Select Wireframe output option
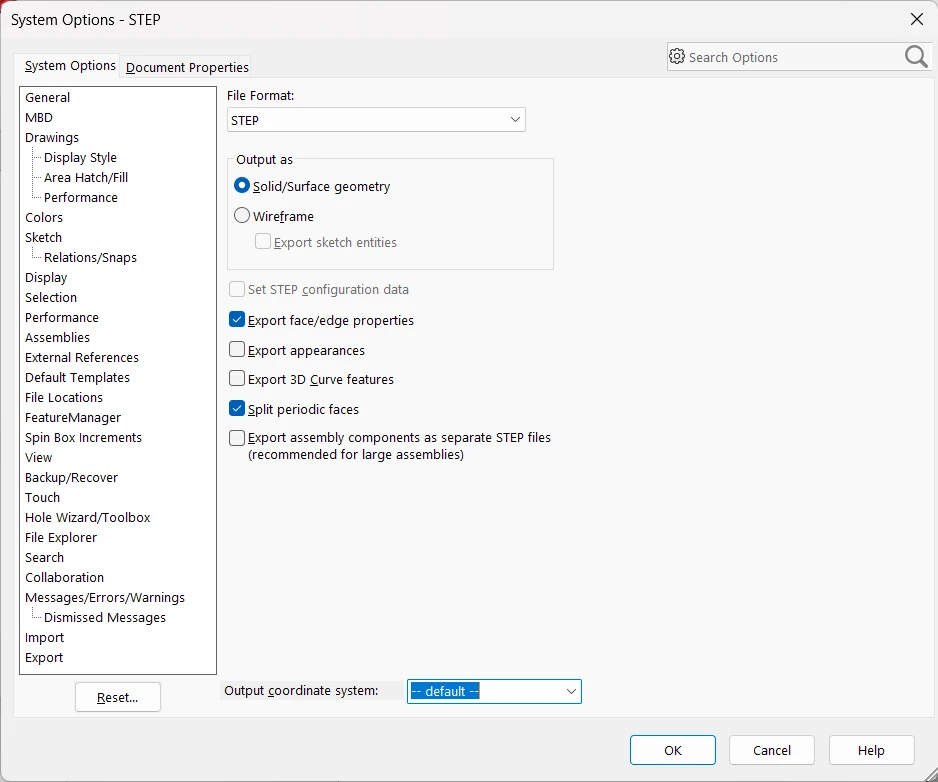 (242, 215)
